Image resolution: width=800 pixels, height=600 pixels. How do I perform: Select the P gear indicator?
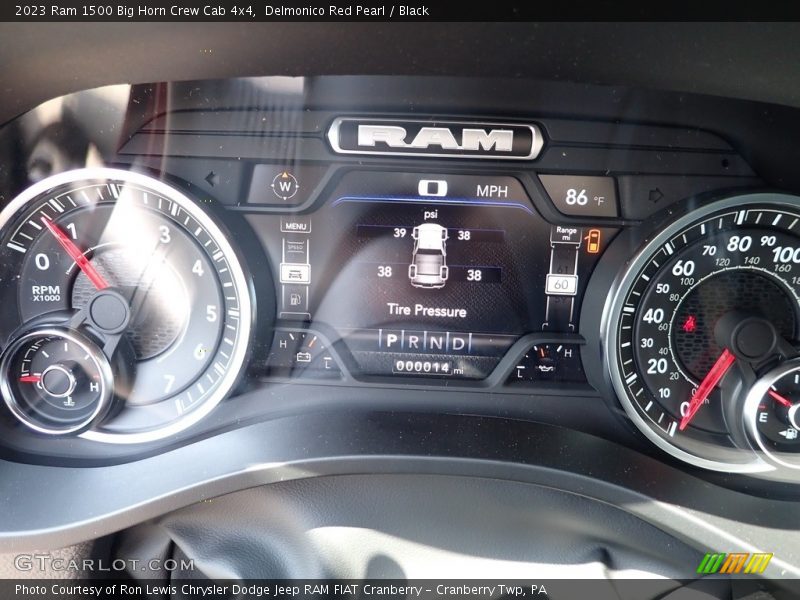pyautogui.click(x=391, y=342)
